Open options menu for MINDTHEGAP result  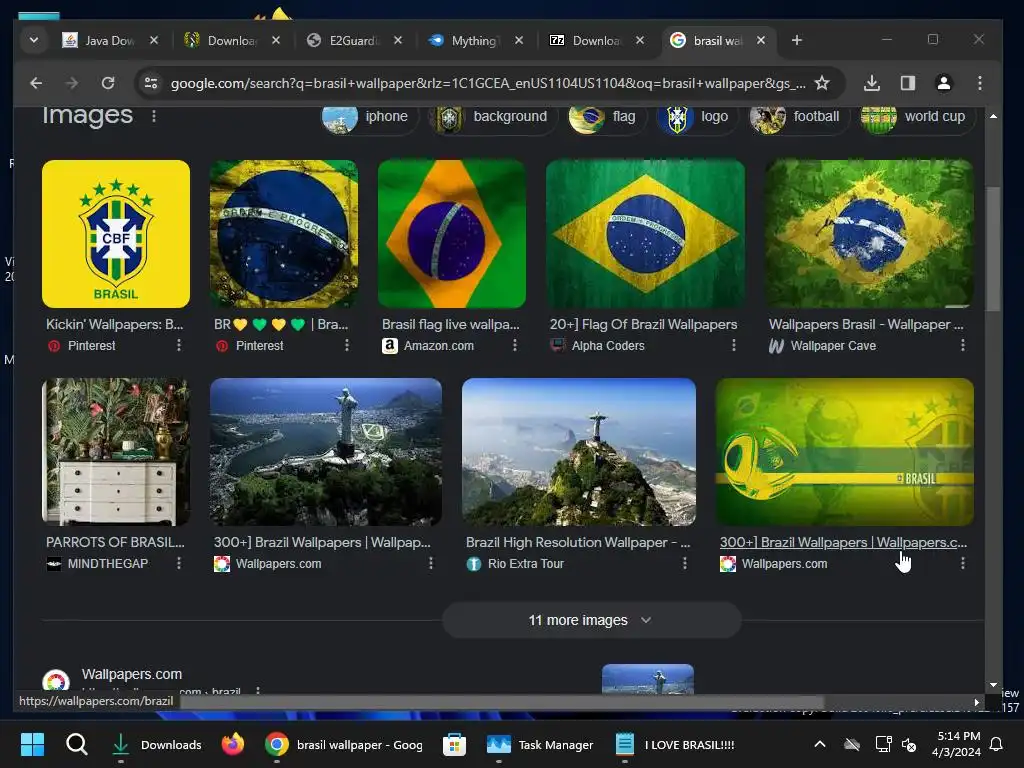point(179,564)
